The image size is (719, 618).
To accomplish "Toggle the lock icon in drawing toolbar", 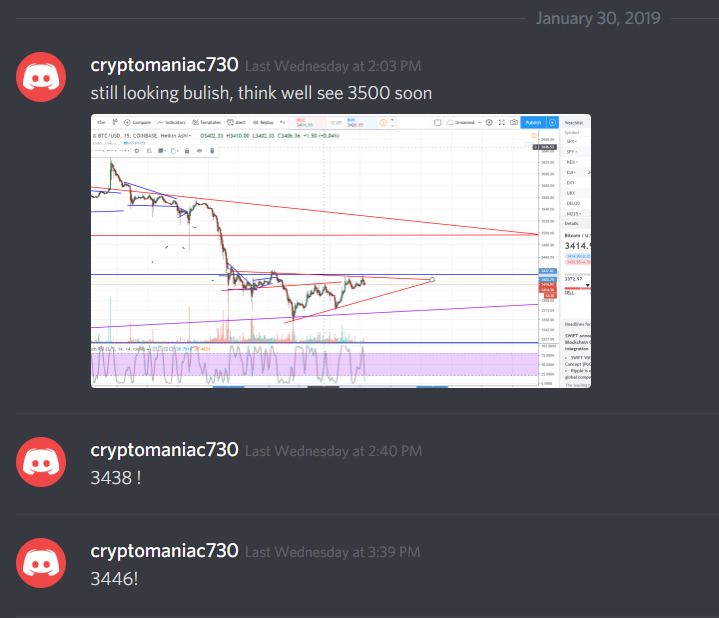I will click(x=187, y=151).
